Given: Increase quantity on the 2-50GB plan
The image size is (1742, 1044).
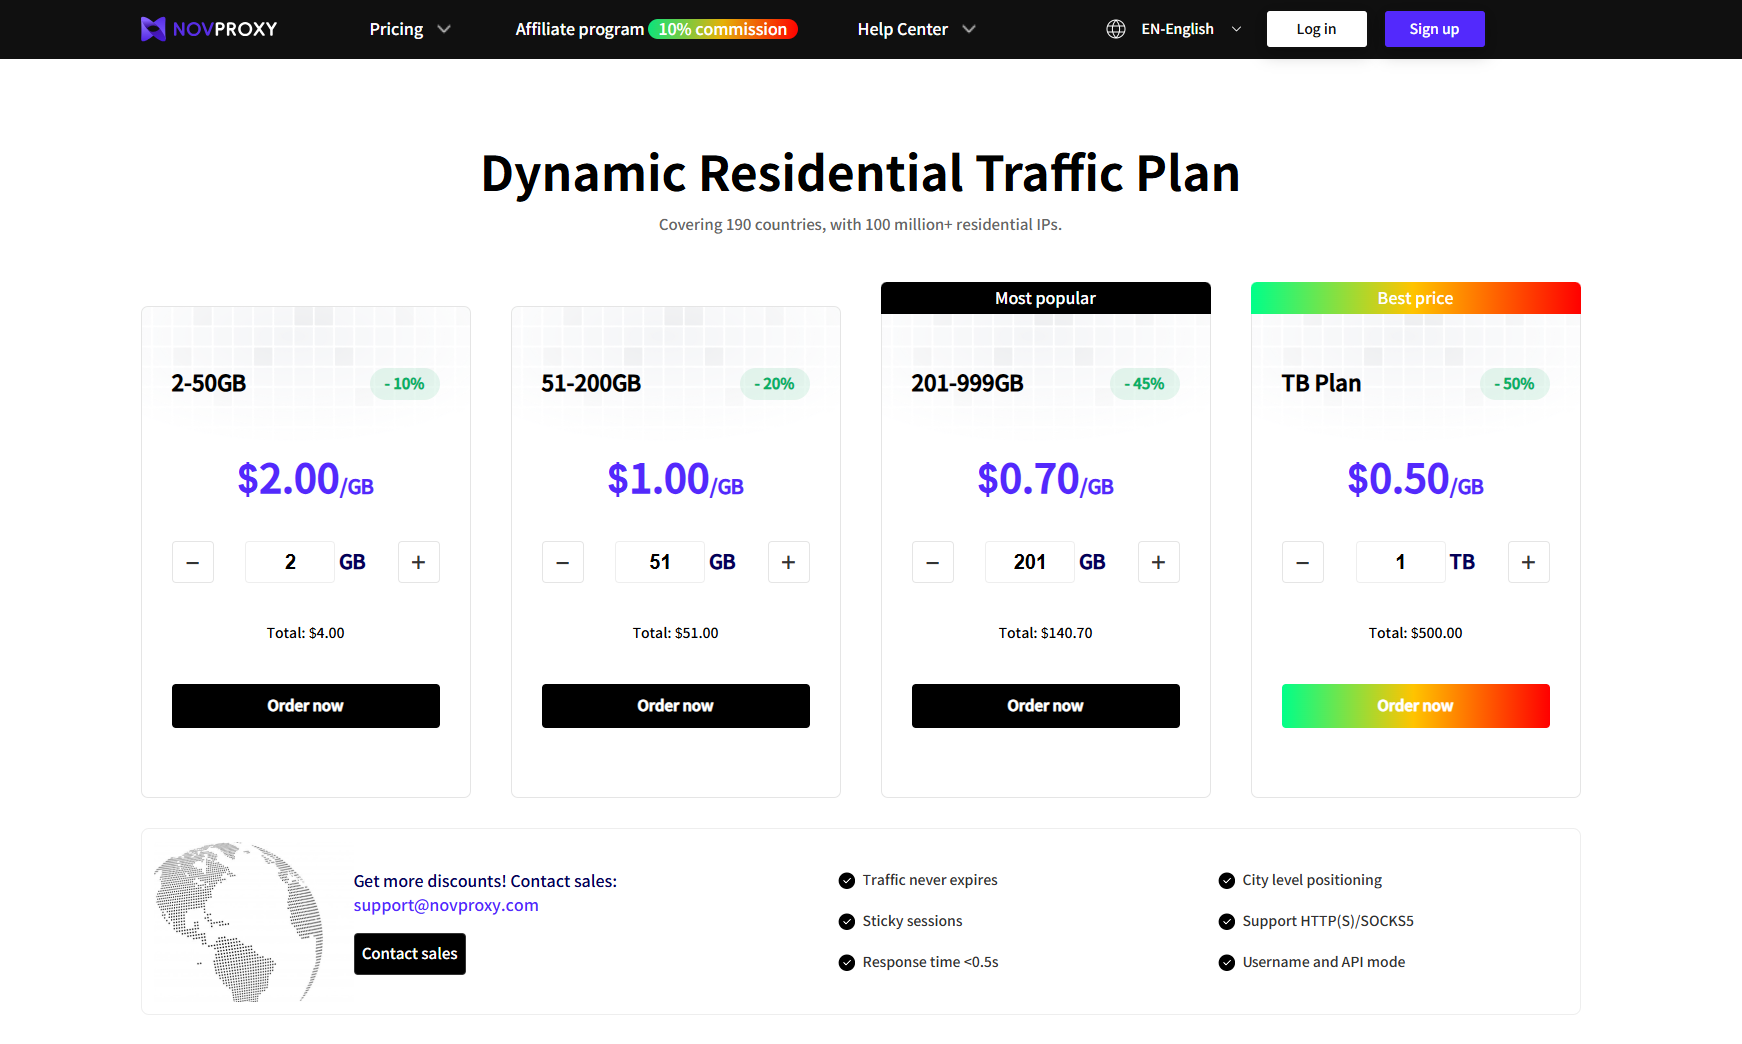Looking at the screenshot, I should 418,562.
